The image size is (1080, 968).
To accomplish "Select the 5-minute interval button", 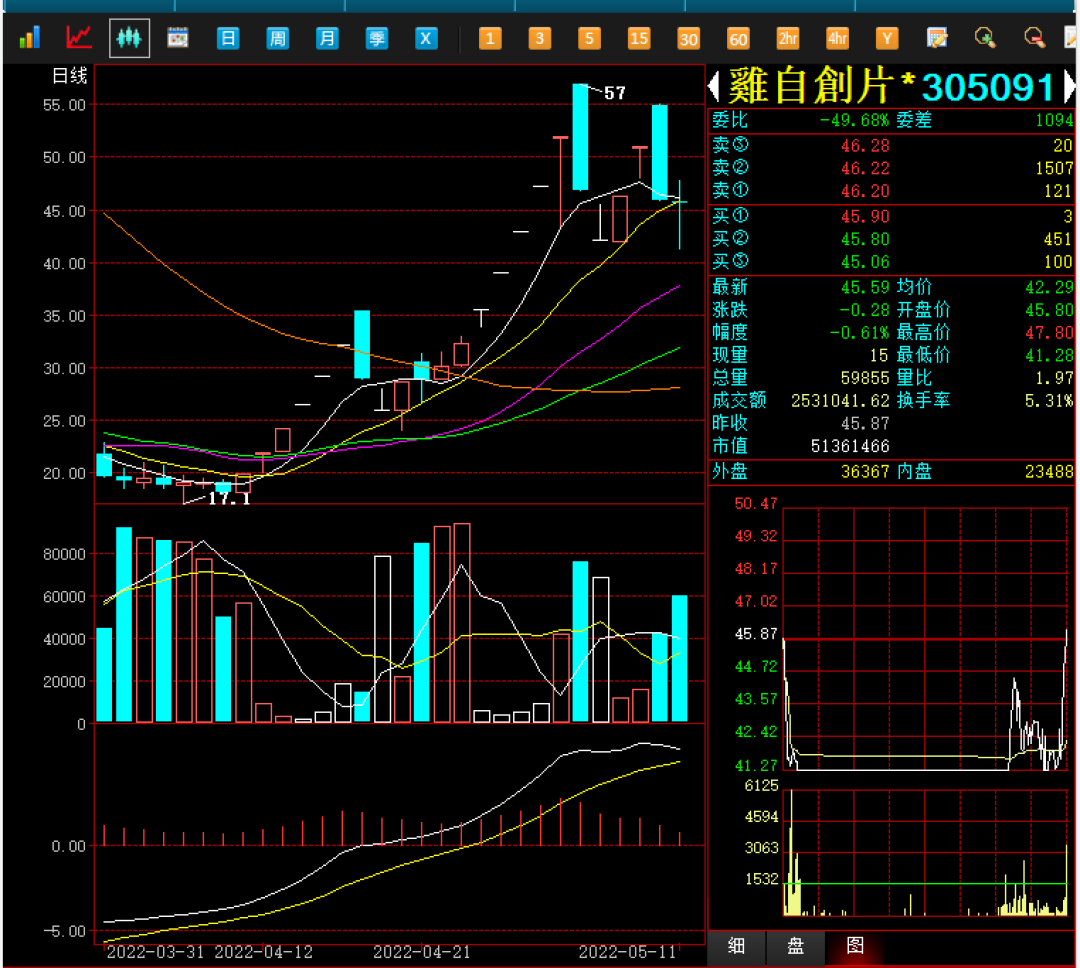I will 589,38.
